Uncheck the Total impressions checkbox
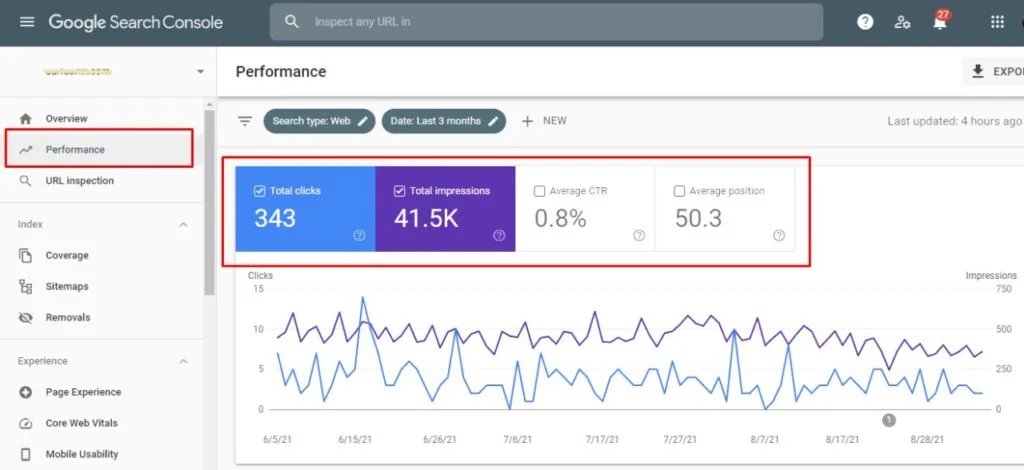This screenshot has width=1024, height=470. click(x=400, y=191)
